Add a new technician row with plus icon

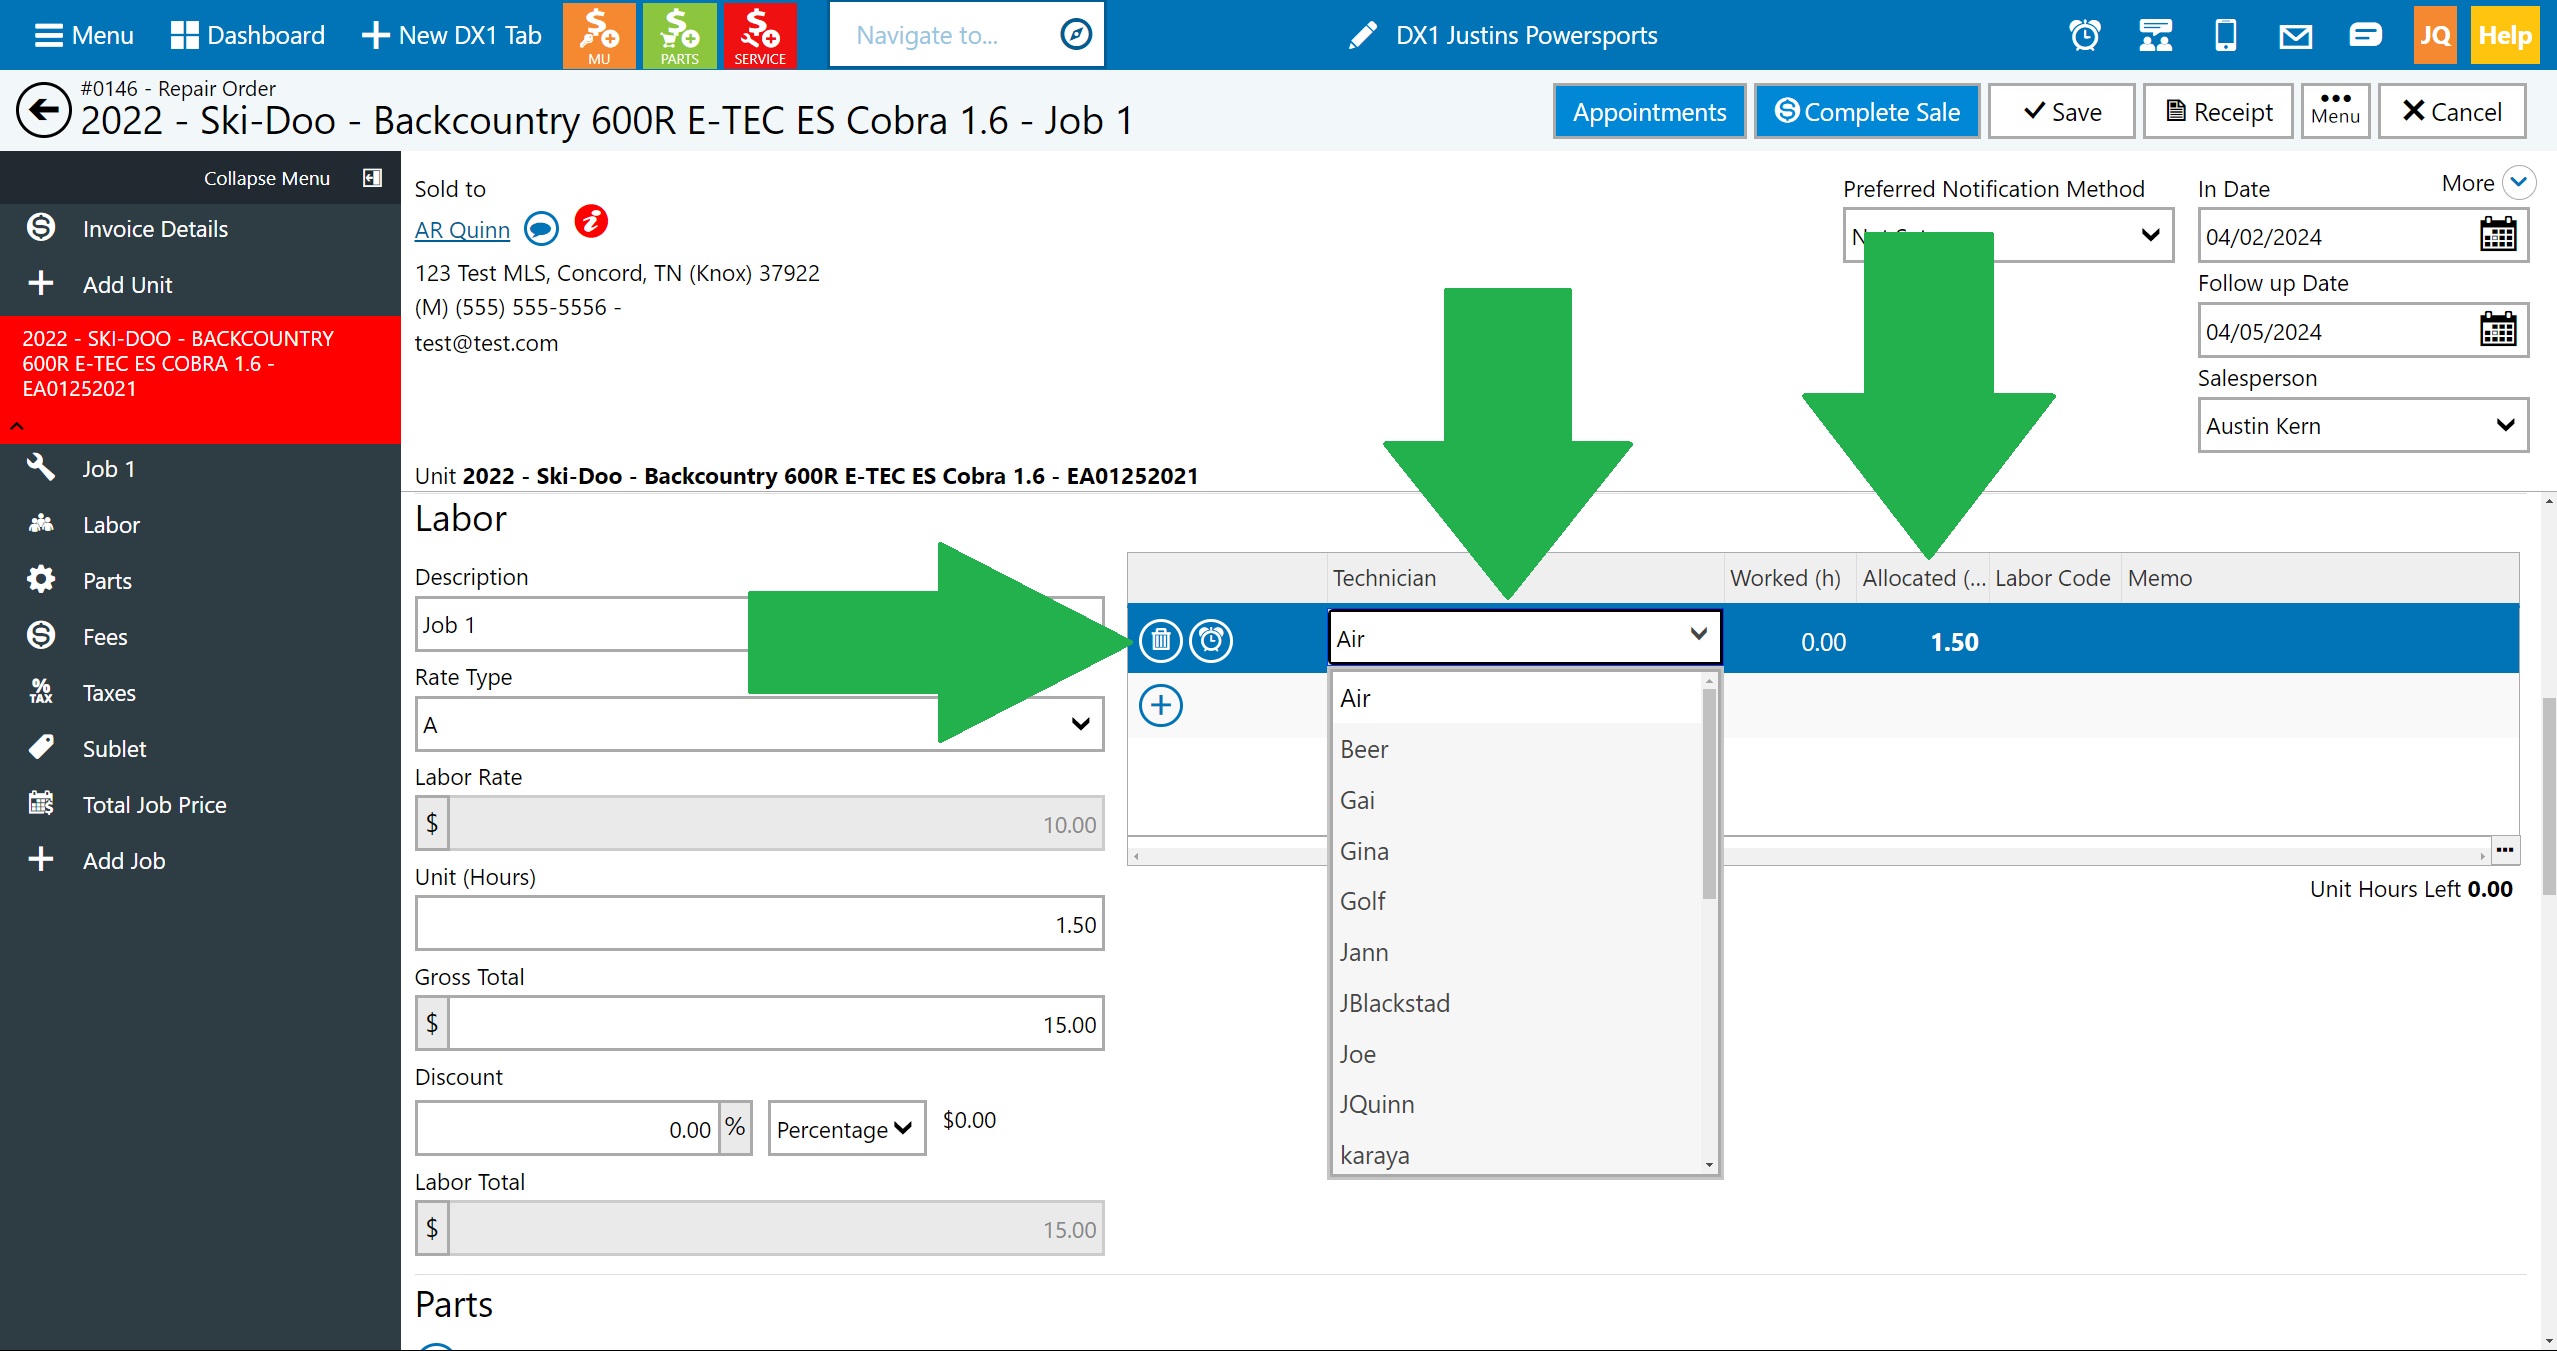[1160, 706]
